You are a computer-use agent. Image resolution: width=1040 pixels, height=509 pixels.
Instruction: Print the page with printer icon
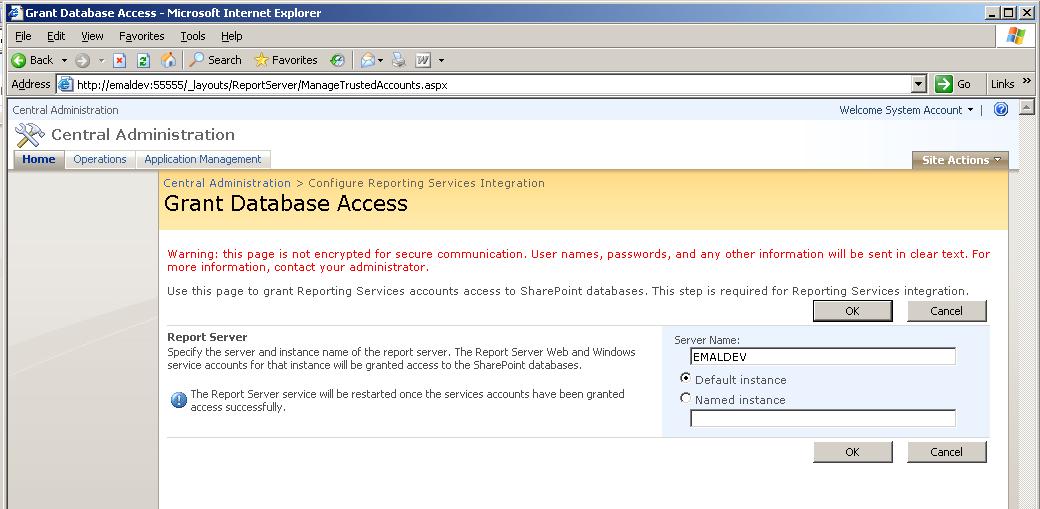click(399, 60)
